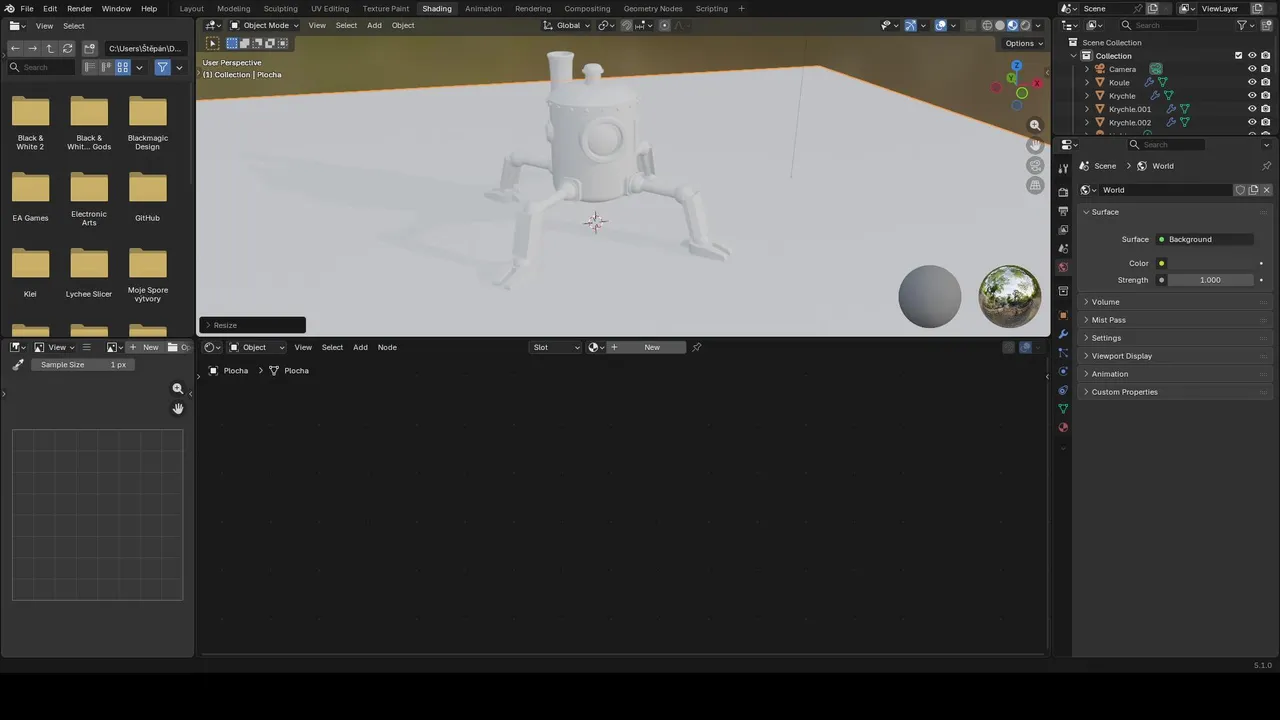1280x720 pixels.
Task: Select the sample color eyedropper tool
Action: point(17,365)
